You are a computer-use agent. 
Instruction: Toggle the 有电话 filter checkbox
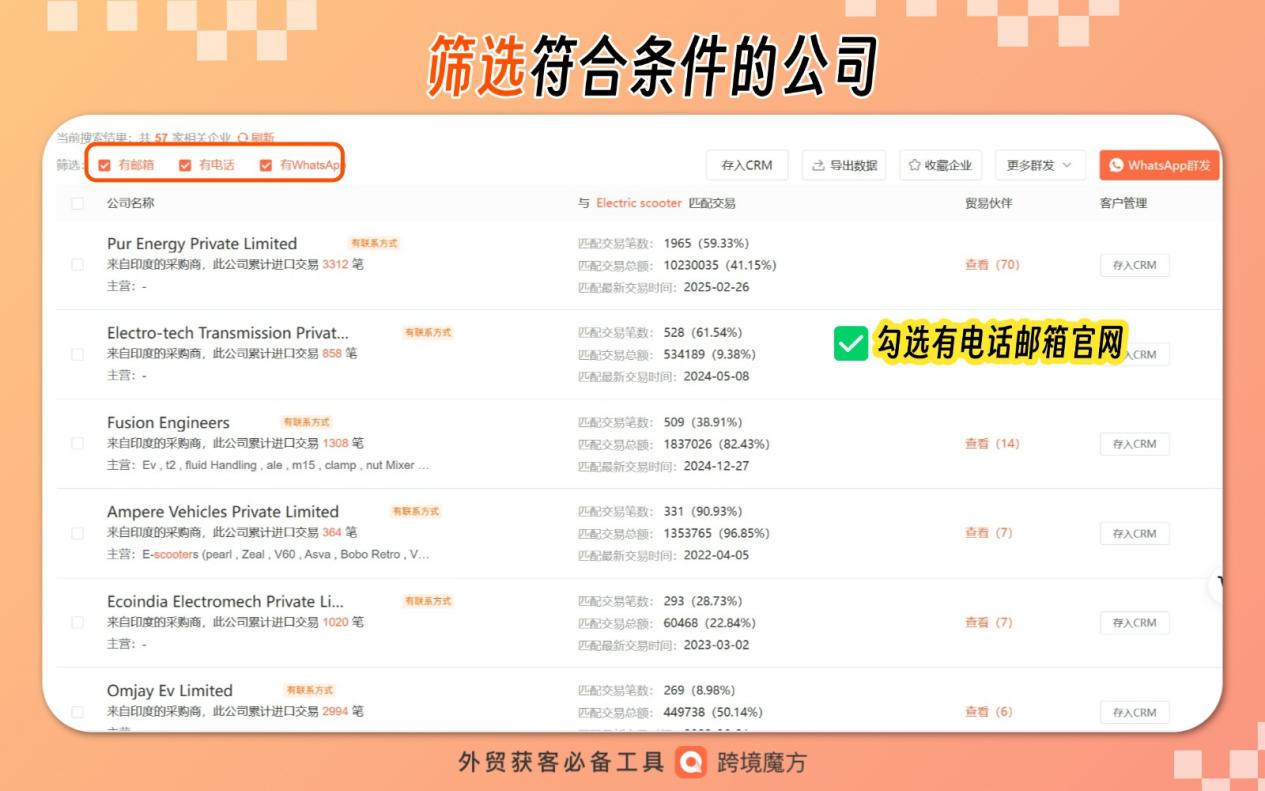coord(185,165)
